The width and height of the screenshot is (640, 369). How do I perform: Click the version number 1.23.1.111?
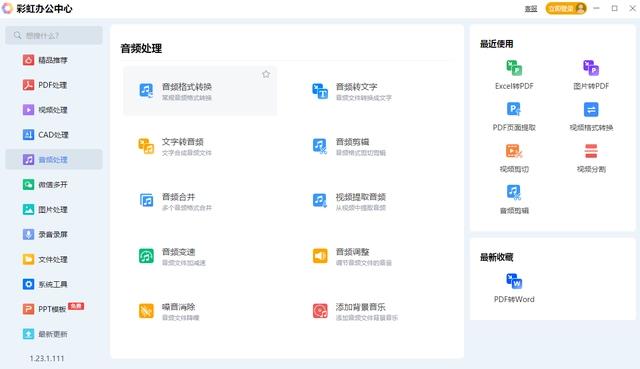coord(47,358)
